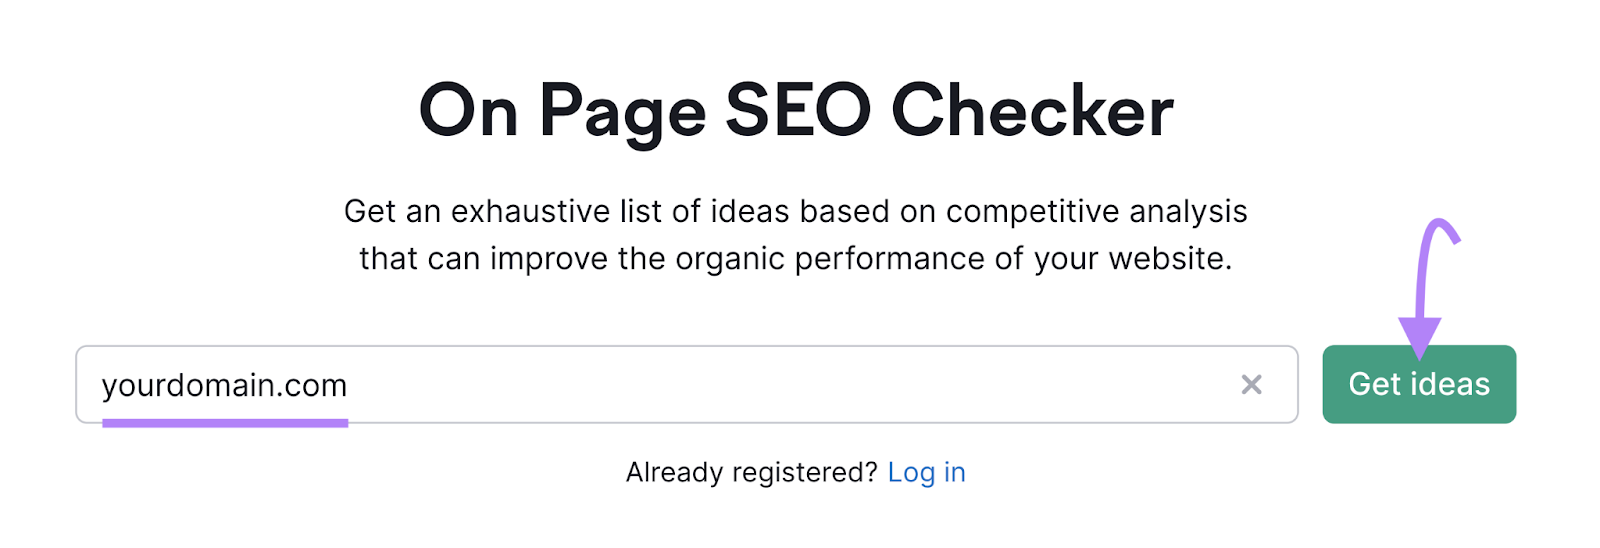The width and height of the screenshot is (1600, 548).
Task: Click the word SEO in the title
Action: (x=797, y=110)
